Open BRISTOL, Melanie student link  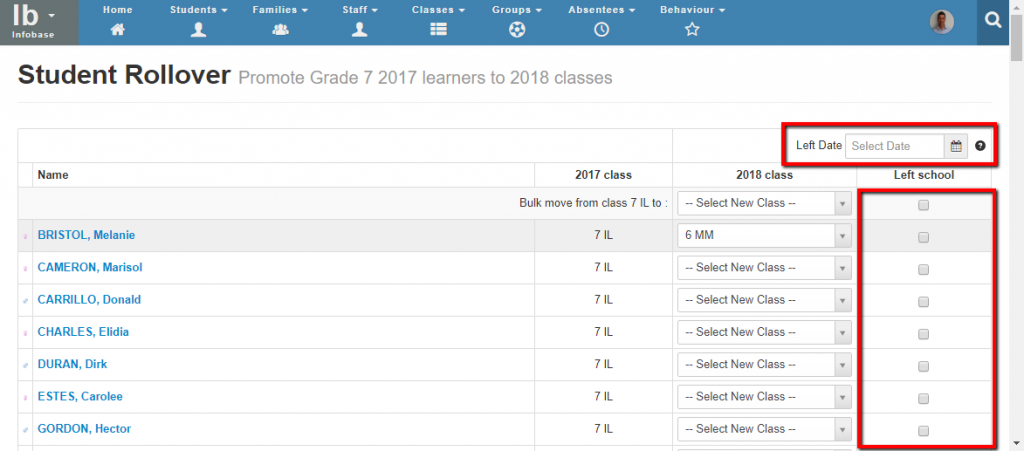point(86,235)
